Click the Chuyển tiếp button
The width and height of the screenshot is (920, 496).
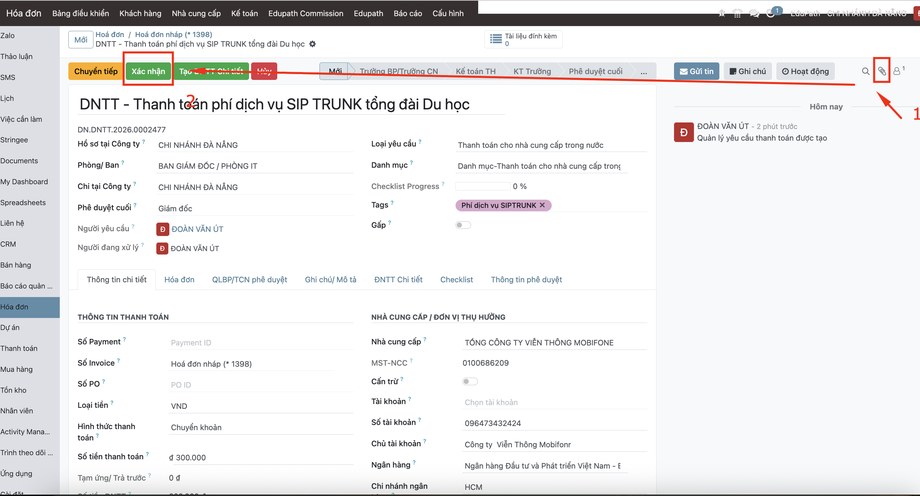96,72
